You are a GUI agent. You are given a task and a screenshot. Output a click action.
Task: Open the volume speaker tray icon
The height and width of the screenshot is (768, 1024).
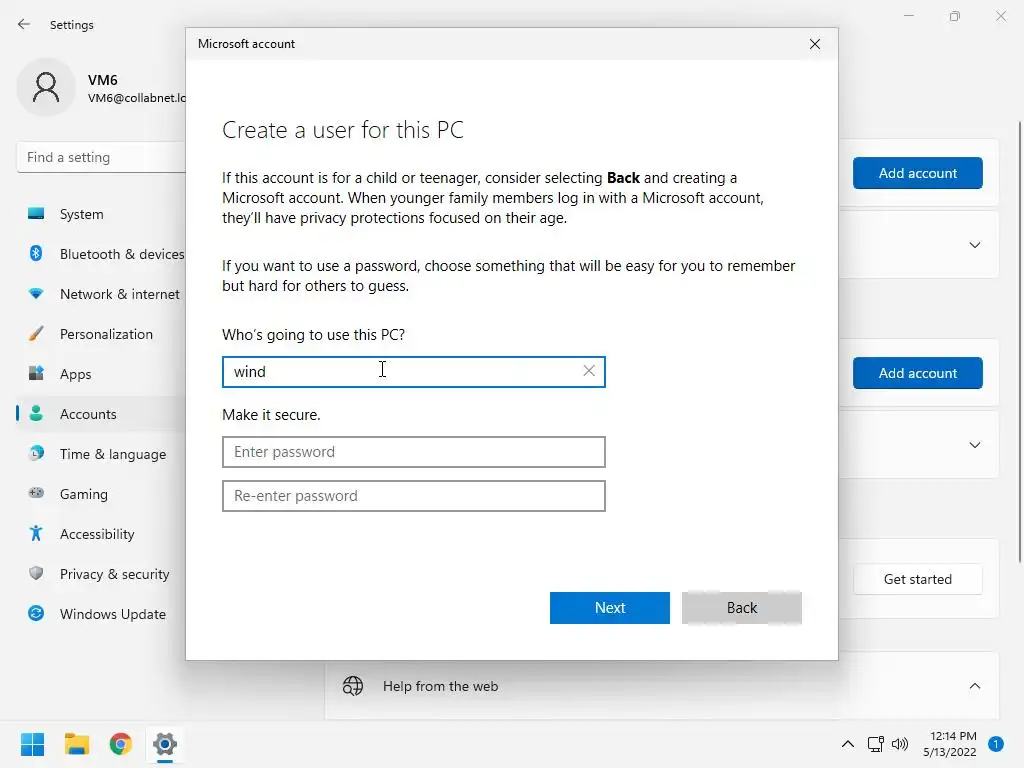point(900,744)
